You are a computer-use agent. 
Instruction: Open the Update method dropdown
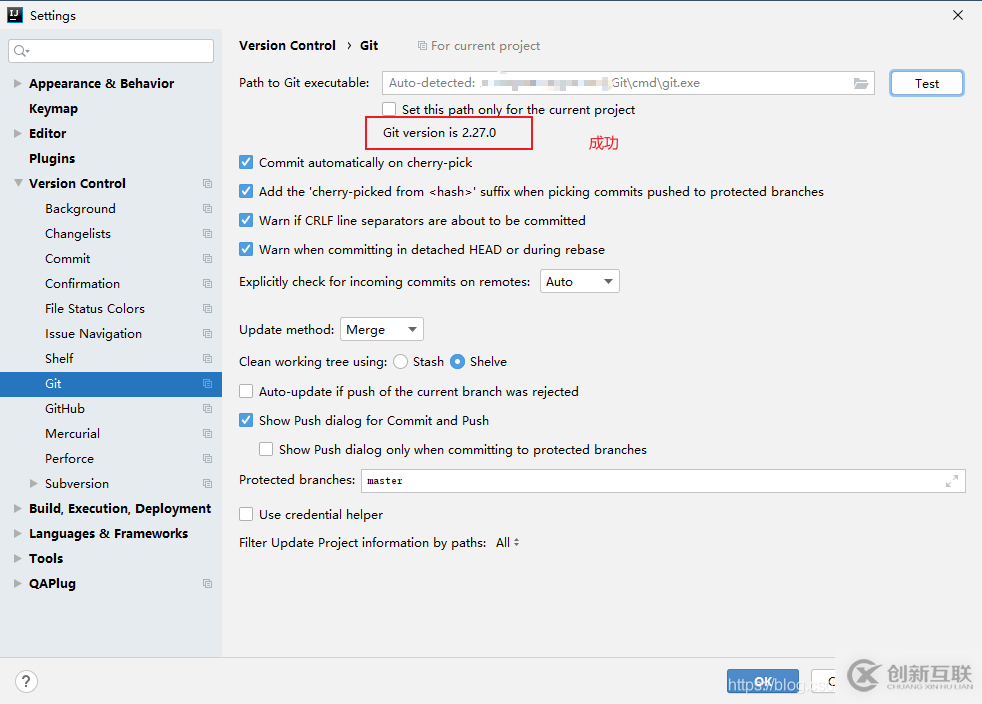click(x=381, y=328)
